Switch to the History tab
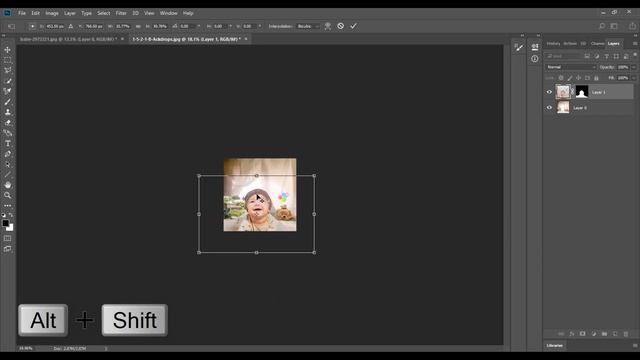Screen dimensions: 640x360 [553, 44]
